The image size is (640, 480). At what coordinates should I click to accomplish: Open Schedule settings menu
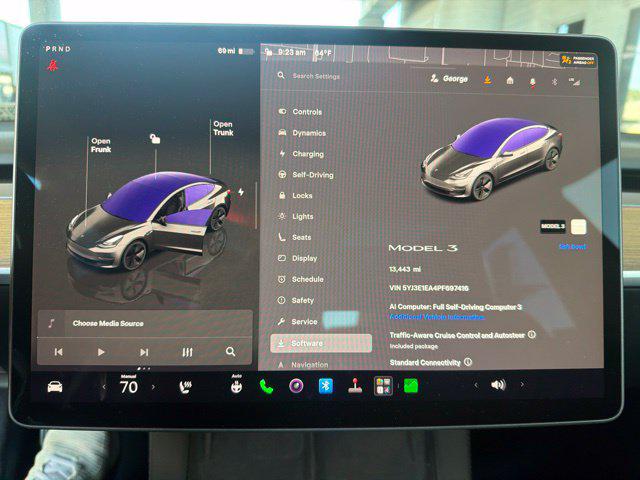[301, 279]
